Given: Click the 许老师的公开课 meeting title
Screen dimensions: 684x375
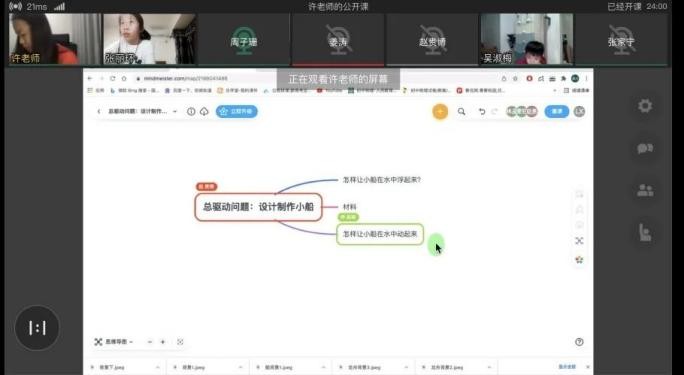Looking at the screenshot, I should tap(338, 7).
